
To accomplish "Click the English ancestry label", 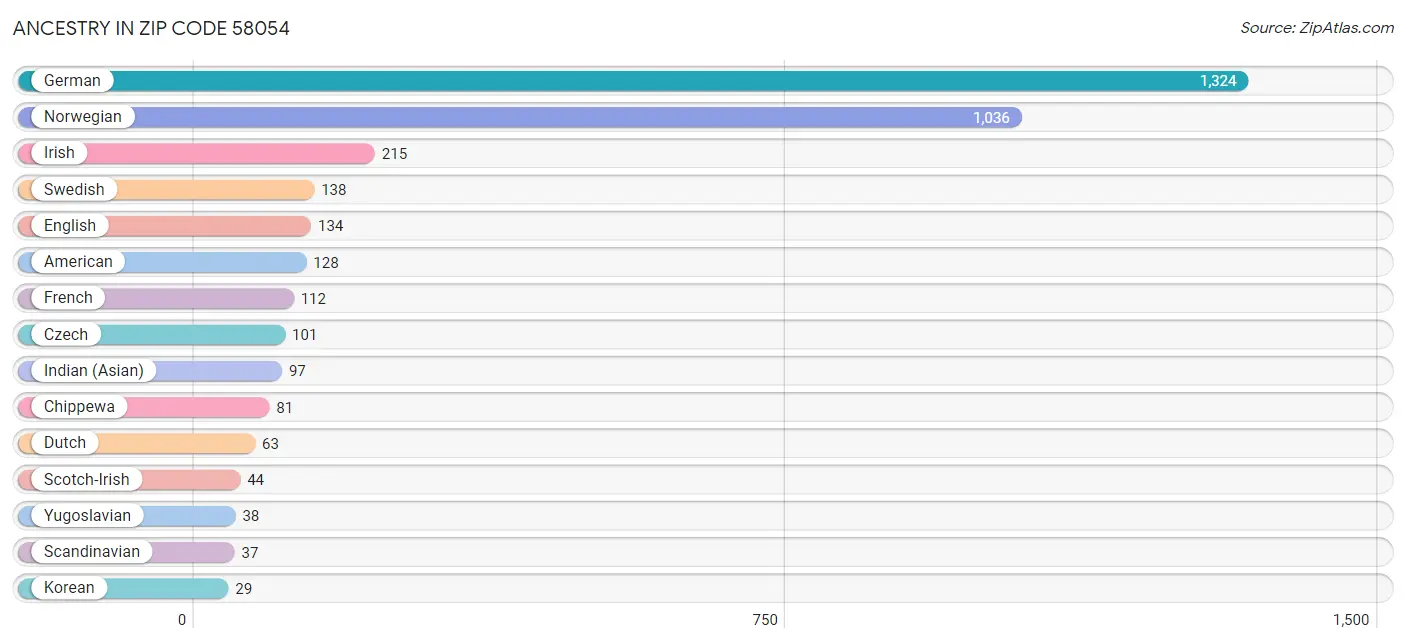I will tap(70, 226).
